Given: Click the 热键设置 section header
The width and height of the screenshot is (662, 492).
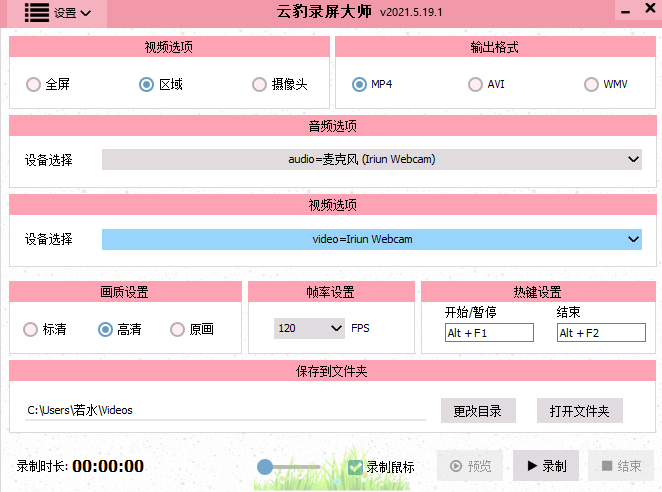Looking at the screenshot, I should click(538, 292).
